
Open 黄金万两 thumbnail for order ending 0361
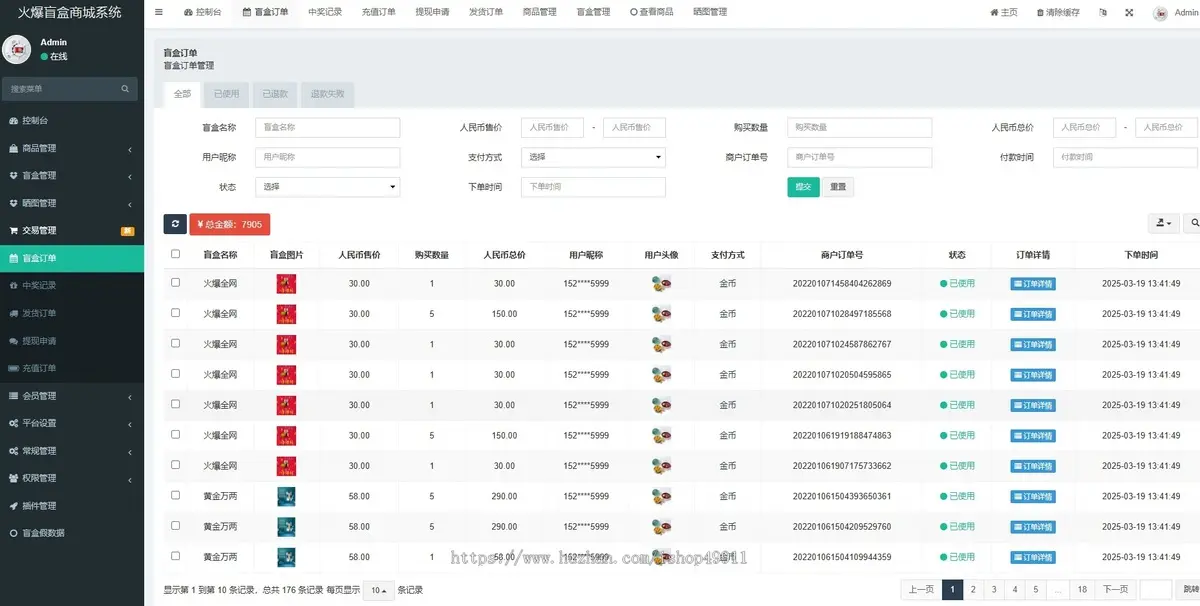tap(286, 496)
